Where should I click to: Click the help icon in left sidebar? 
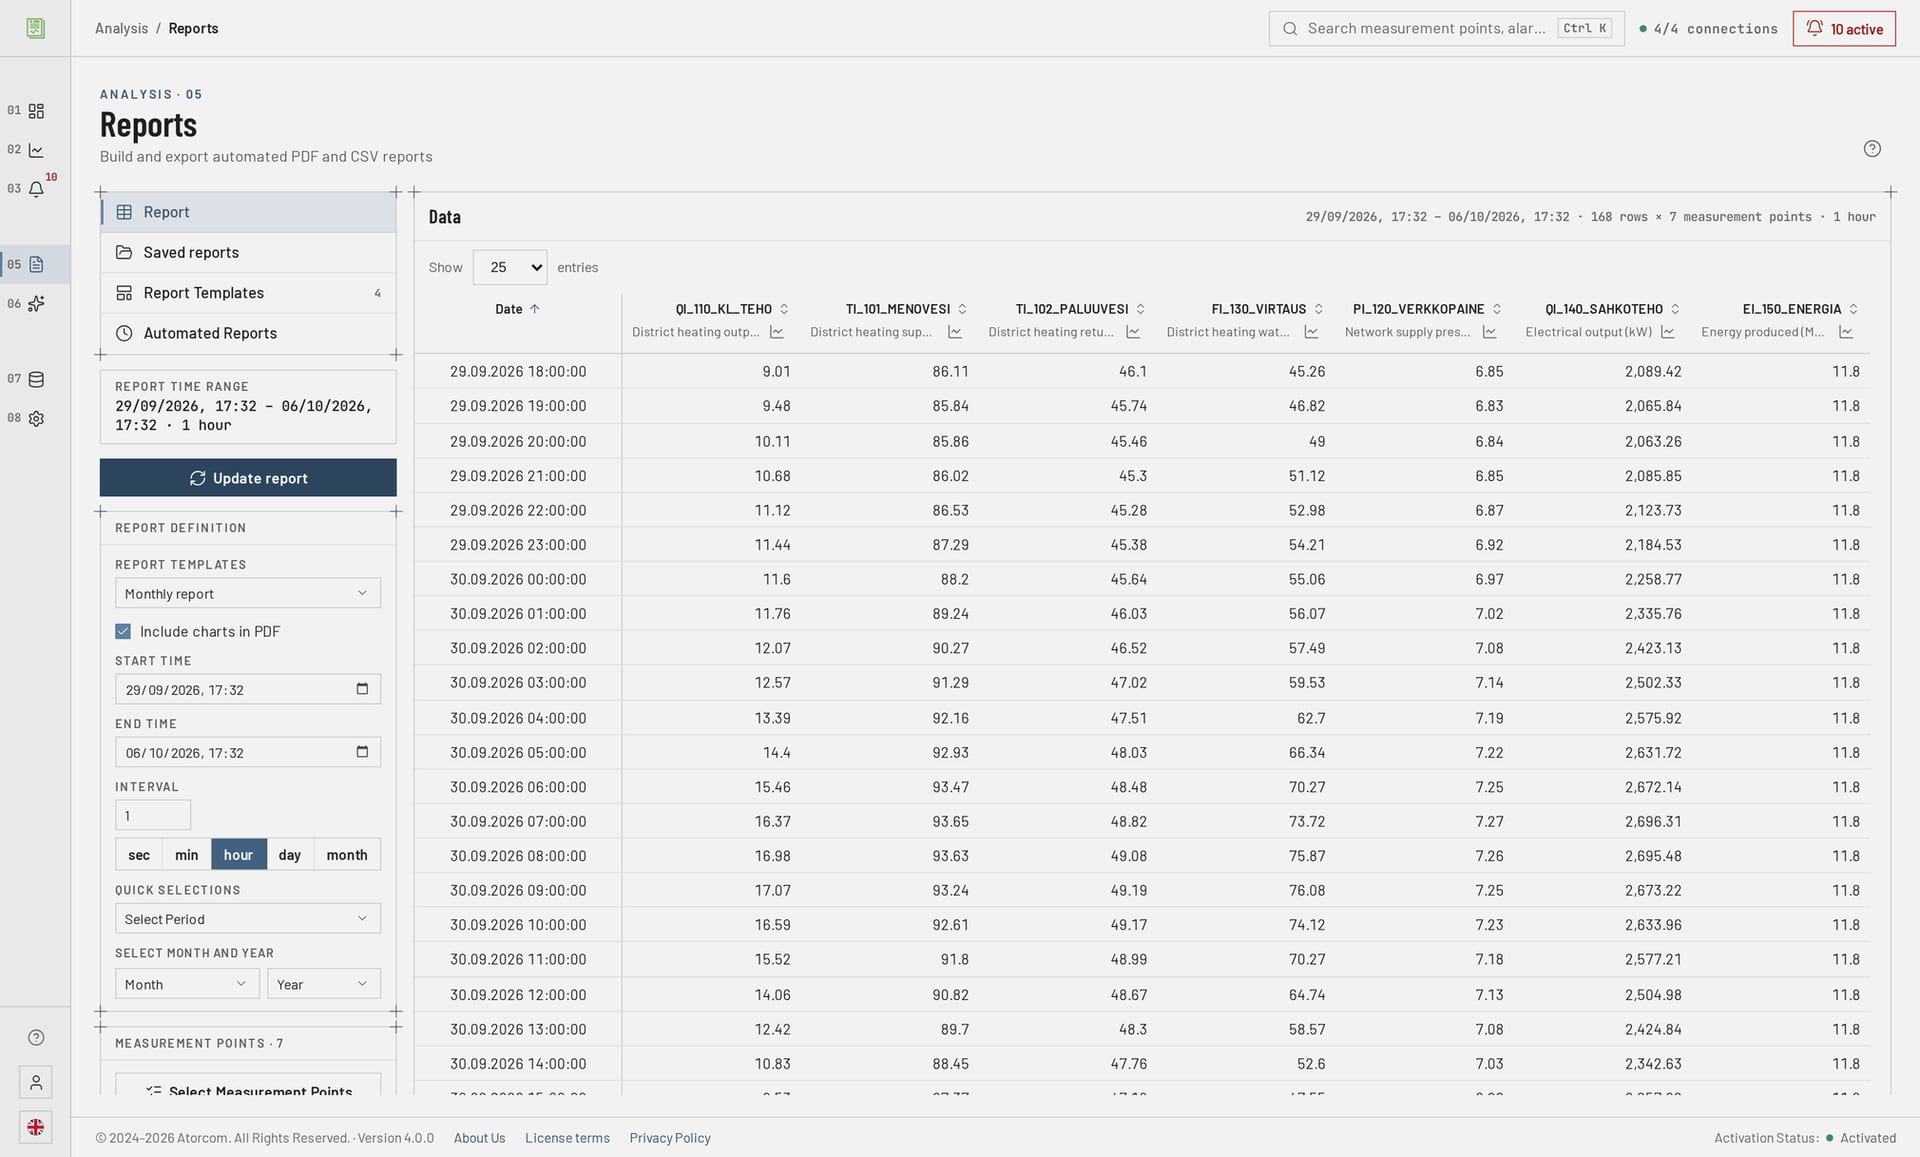(x=36, y=1038)
